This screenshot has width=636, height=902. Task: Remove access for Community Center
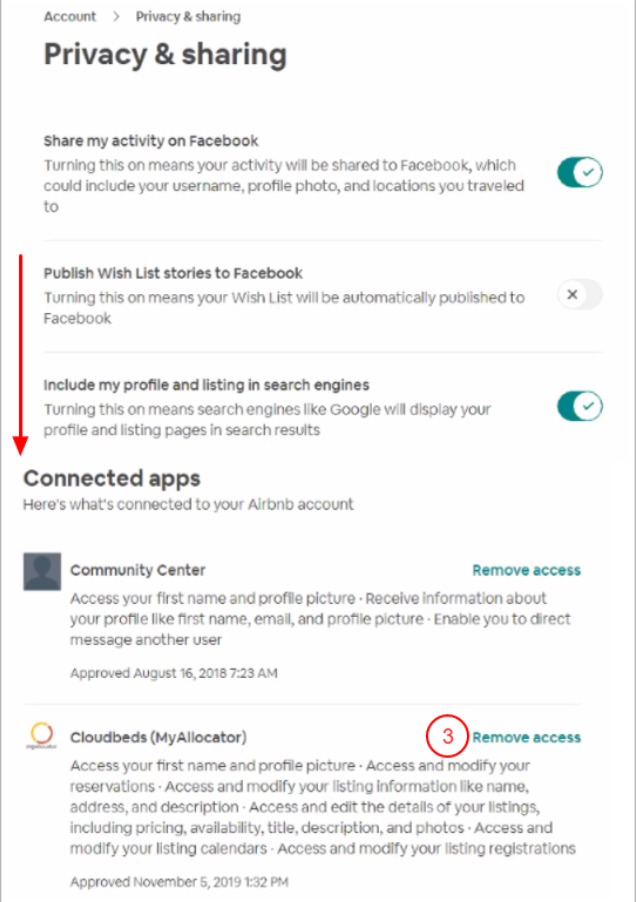(526, 570)
